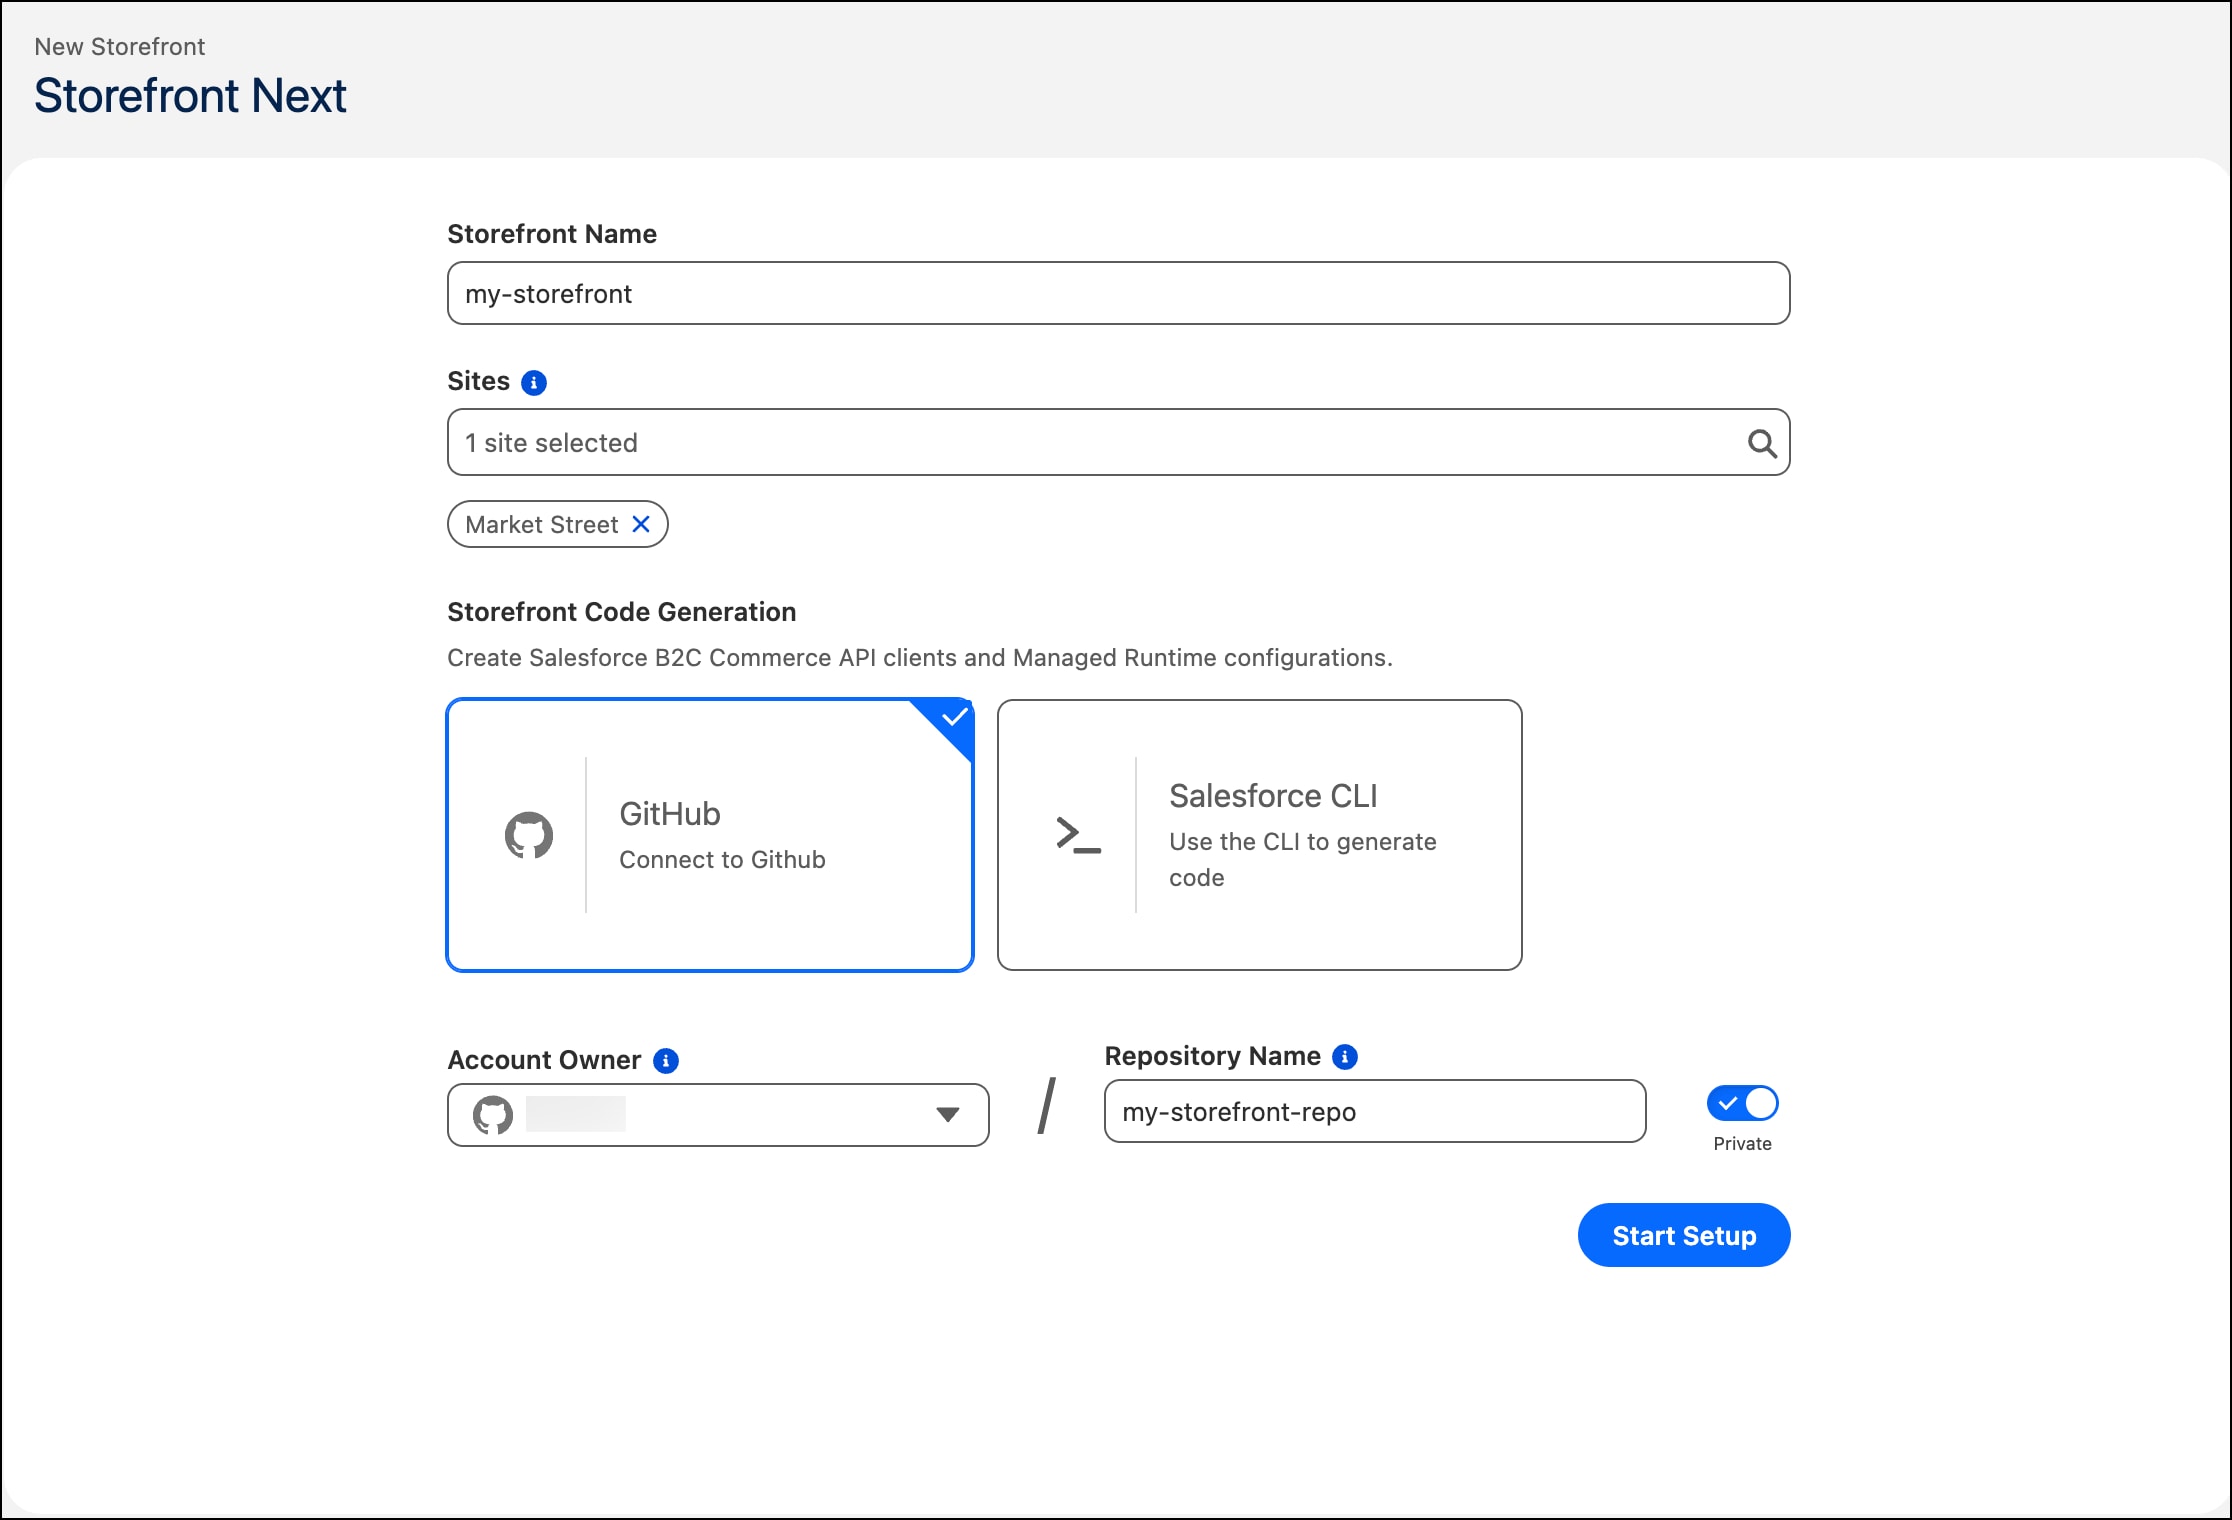Click the Storefront Code Generation heading
This screenshot has height=1520, width=2232.
[622, 612]
